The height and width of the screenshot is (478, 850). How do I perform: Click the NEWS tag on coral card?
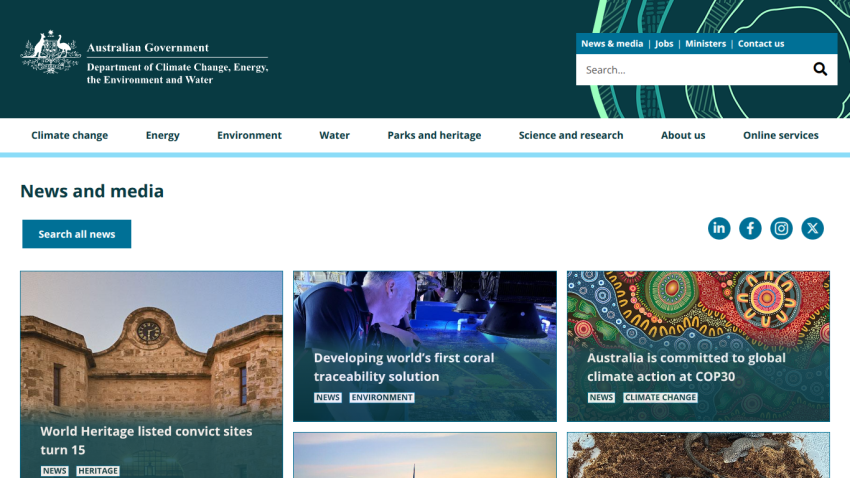click(x=328, y=397)
